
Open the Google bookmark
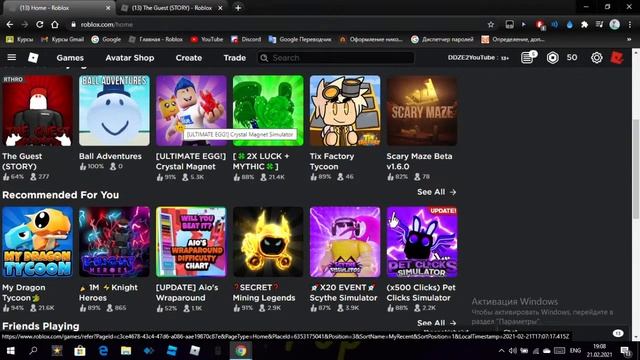[106, 40]
